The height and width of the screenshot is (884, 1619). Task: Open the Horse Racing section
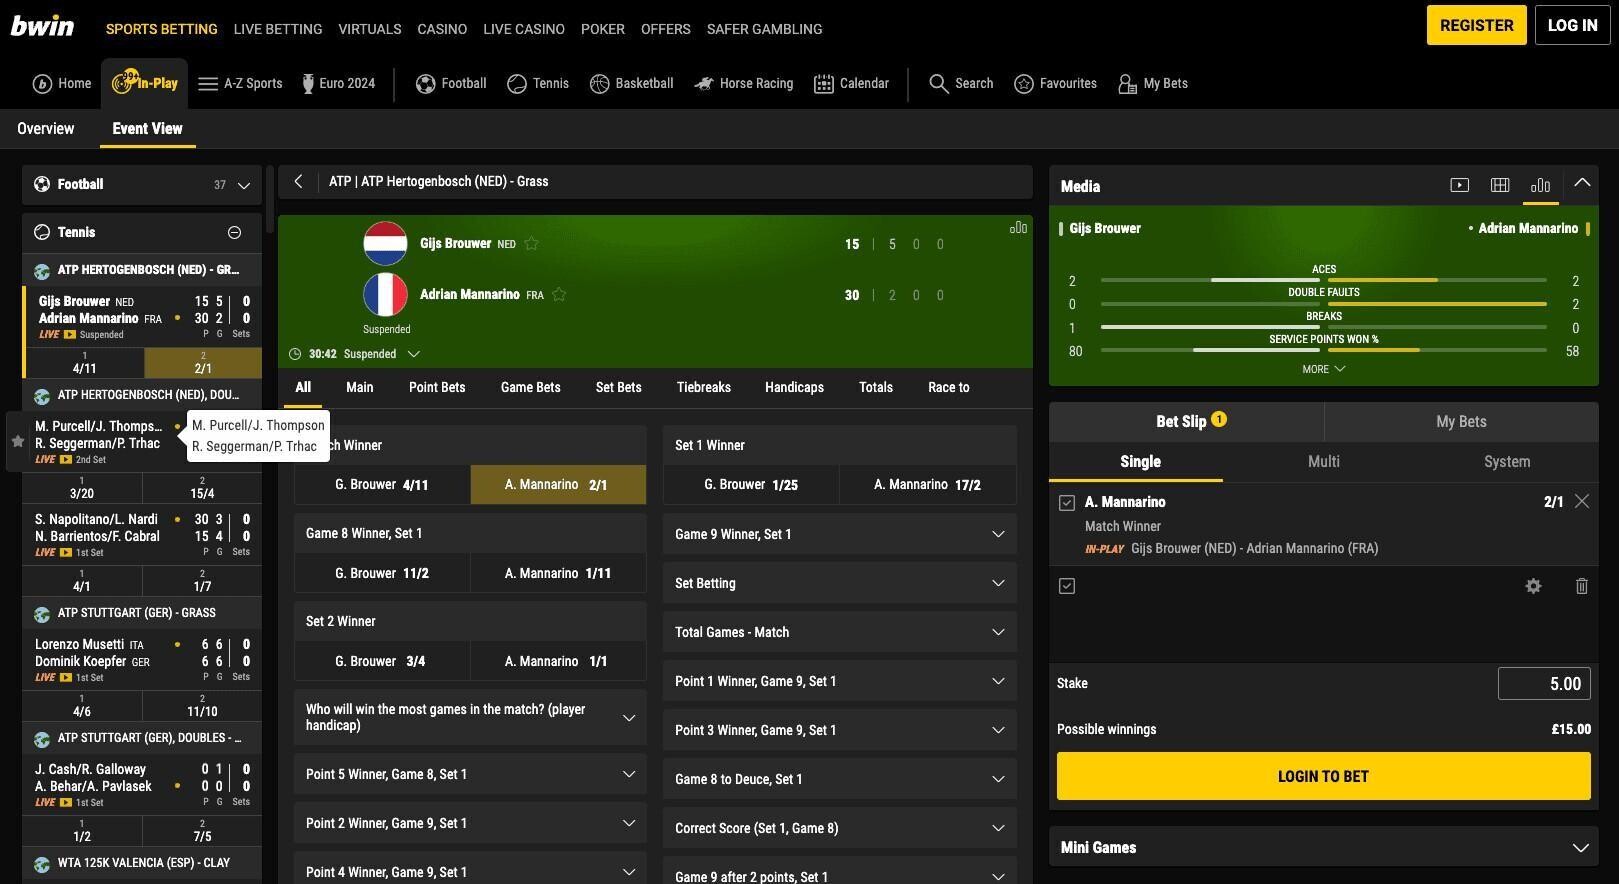[x=743, y=84]
